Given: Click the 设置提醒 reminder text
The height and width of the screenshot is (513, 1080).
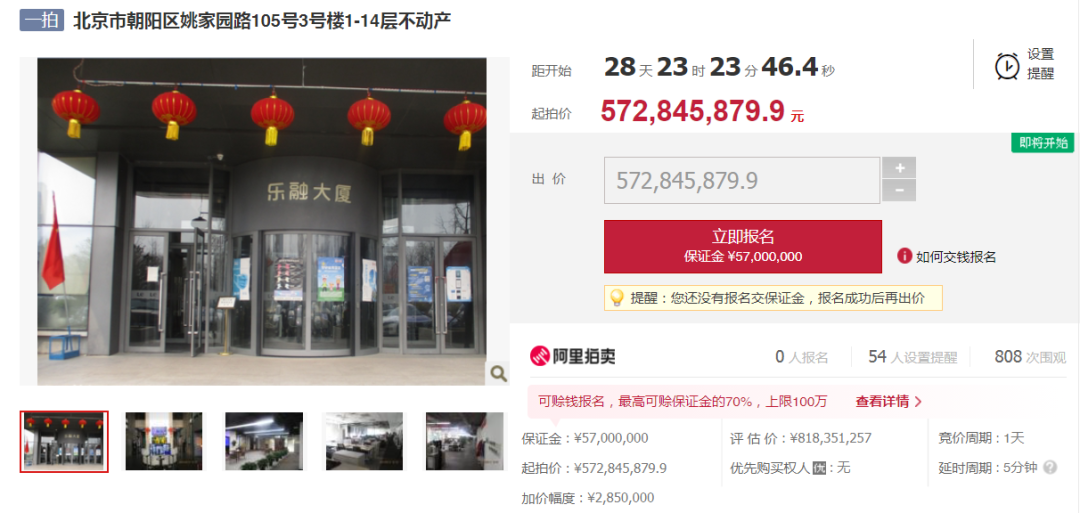Looking at the screenshot, I should pyautogui.click(x=1041, y=64).
